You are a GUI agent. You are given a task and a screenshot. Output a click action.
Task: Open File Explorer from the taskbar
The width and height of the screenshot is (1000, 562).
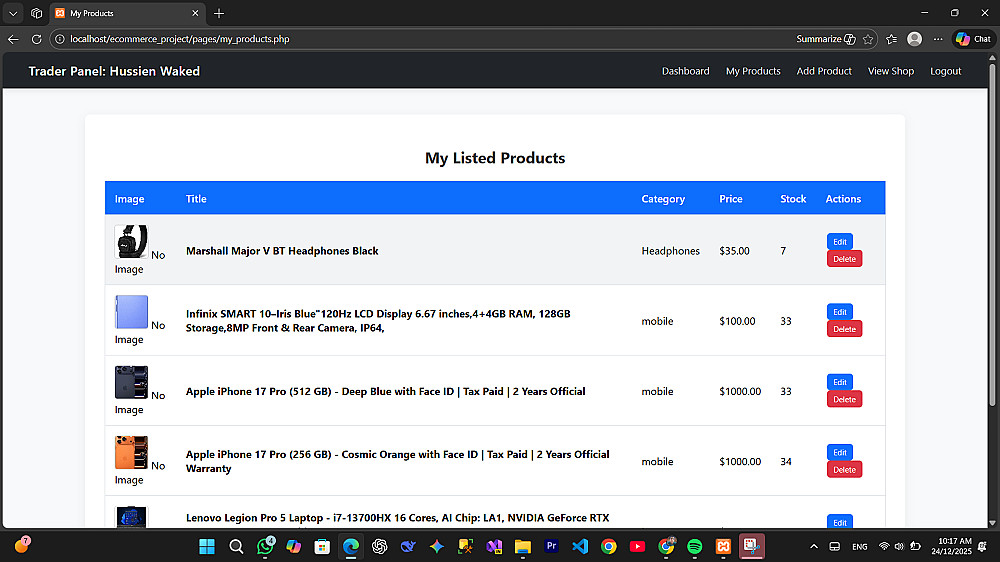click(x=523, y=546)
